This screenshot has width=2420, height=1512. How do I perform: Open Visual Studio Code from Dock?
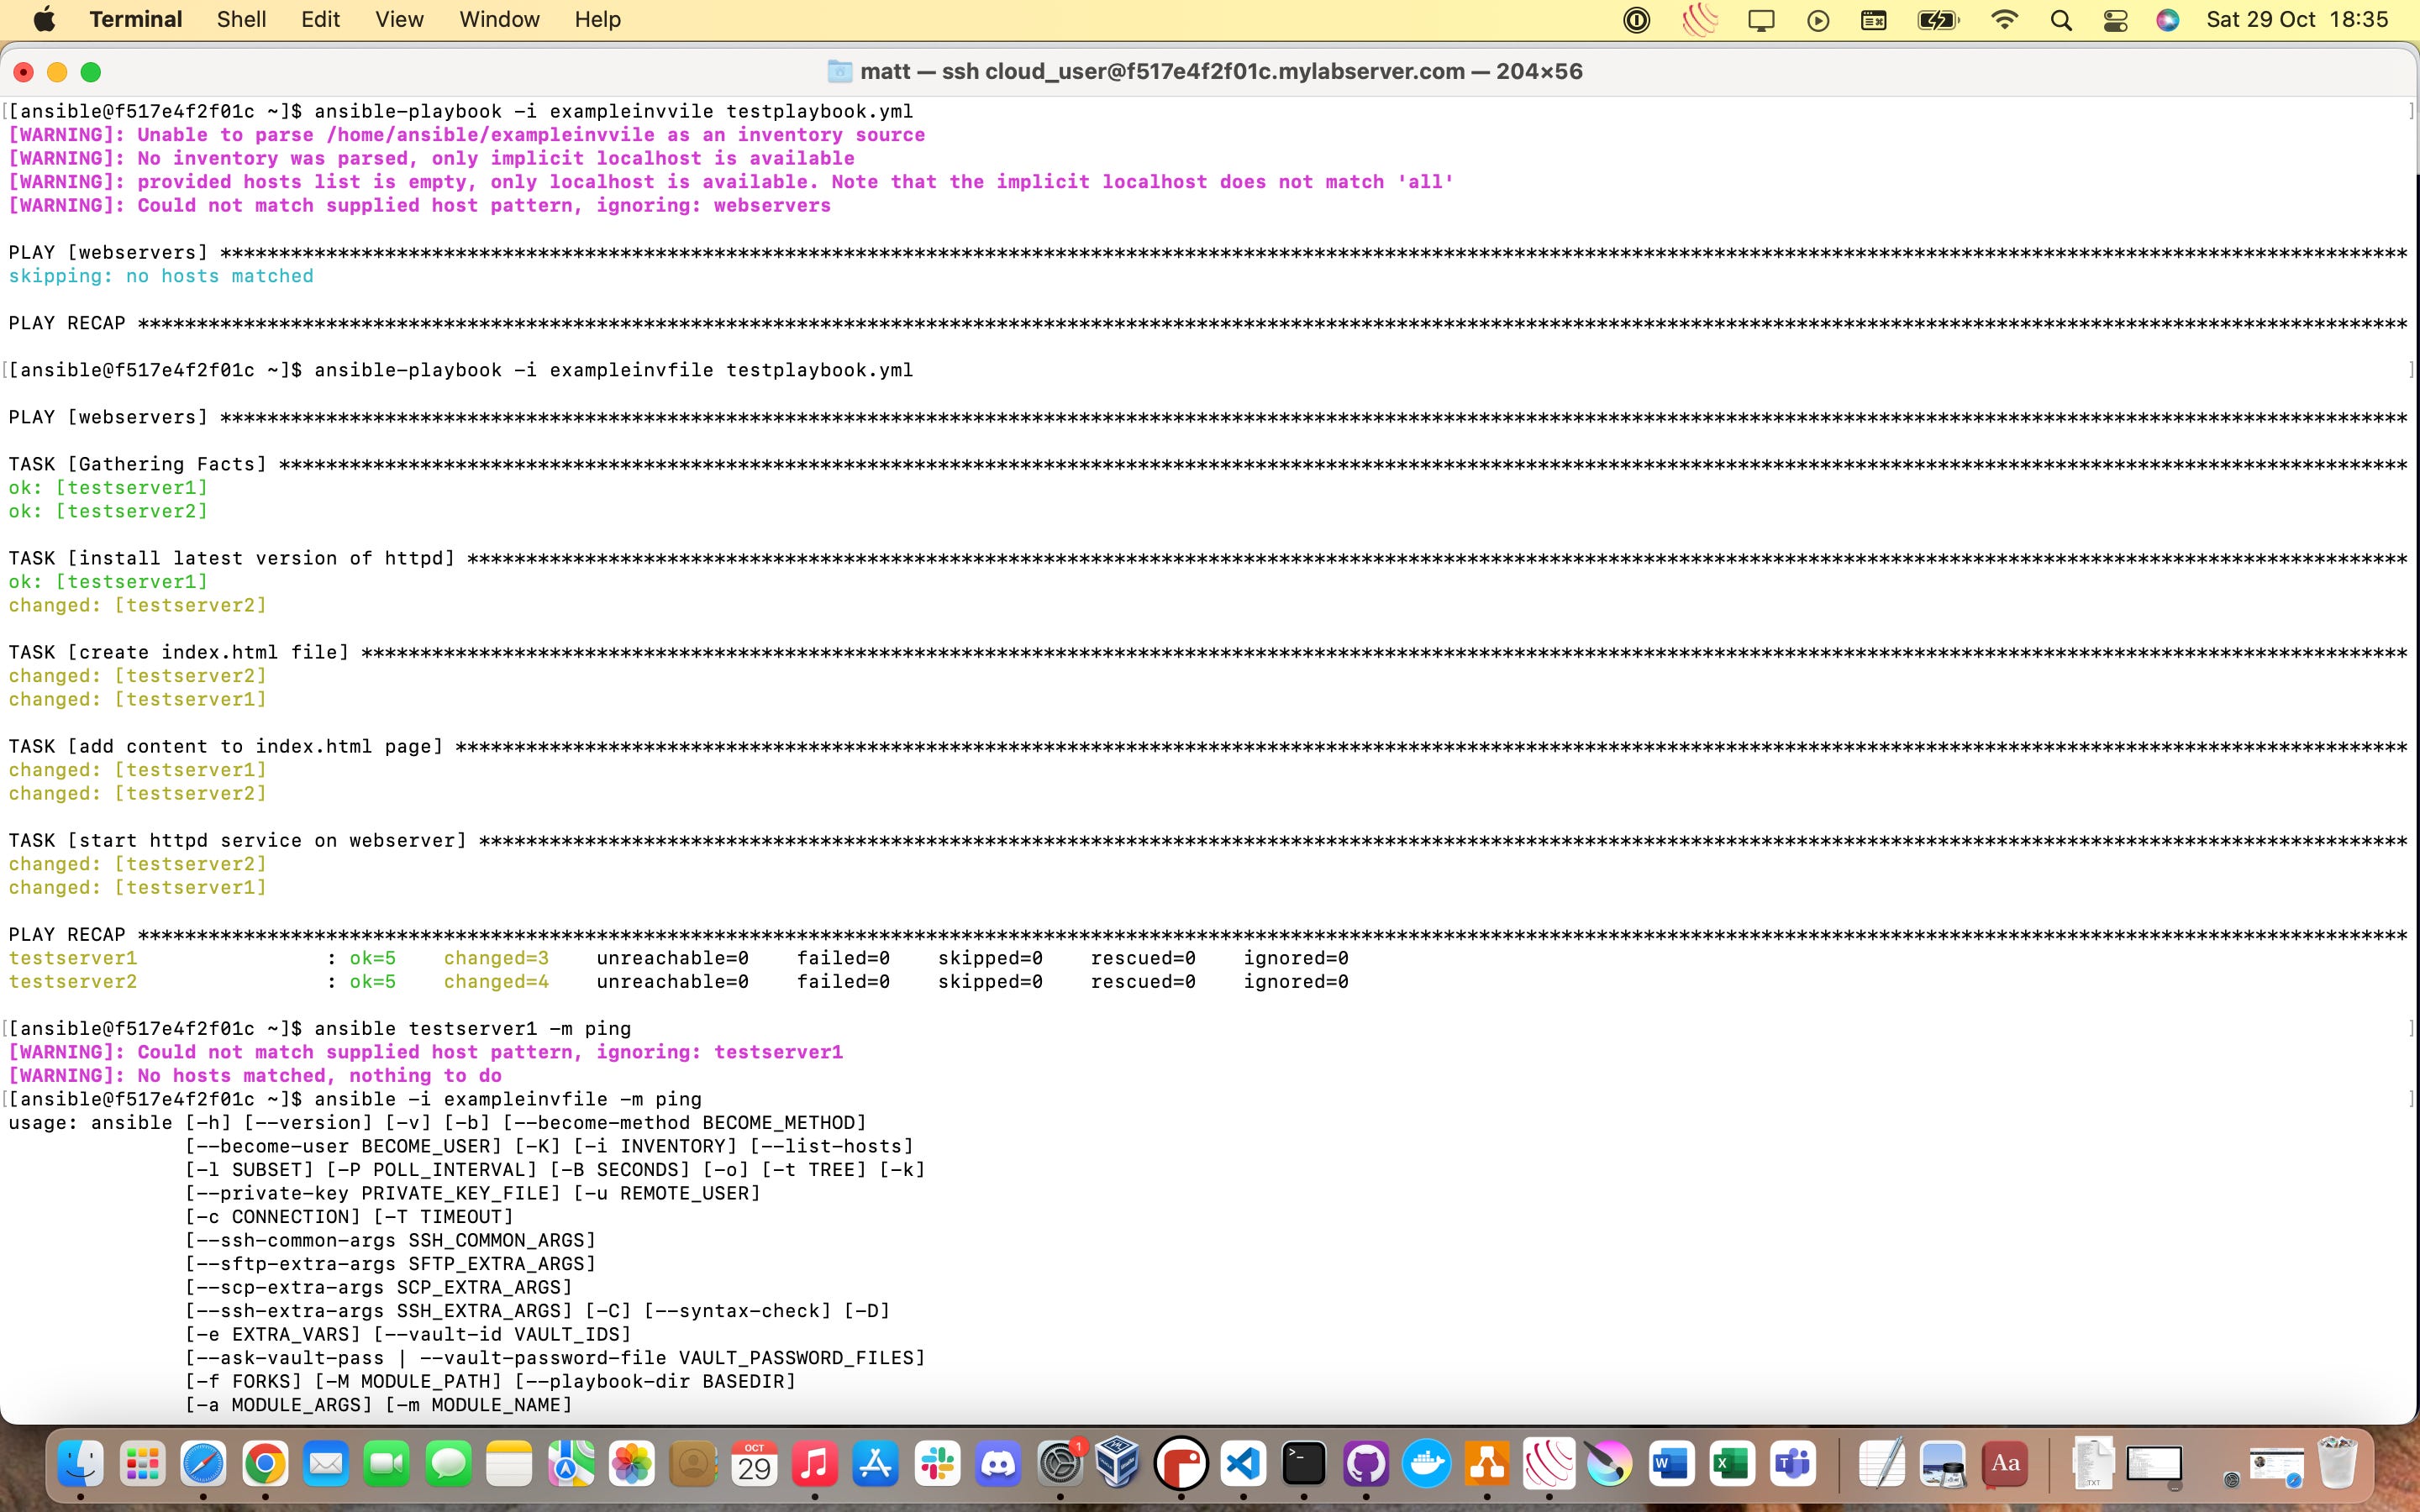(1242, 1465)
